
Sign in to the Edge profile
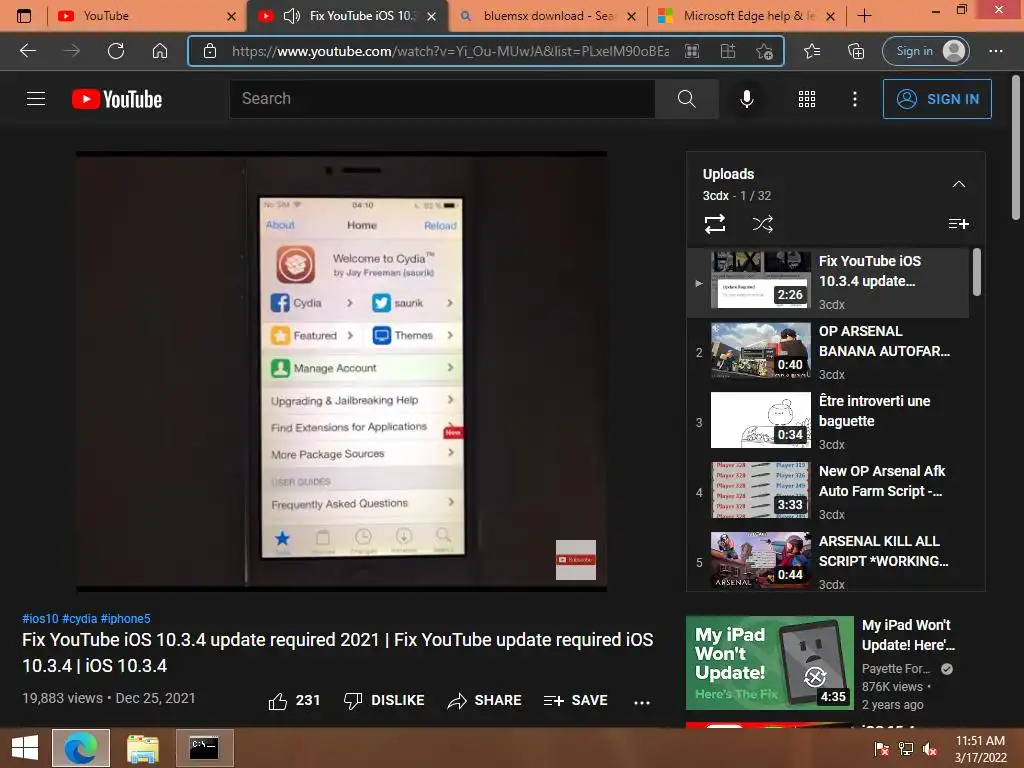point(925,51)
